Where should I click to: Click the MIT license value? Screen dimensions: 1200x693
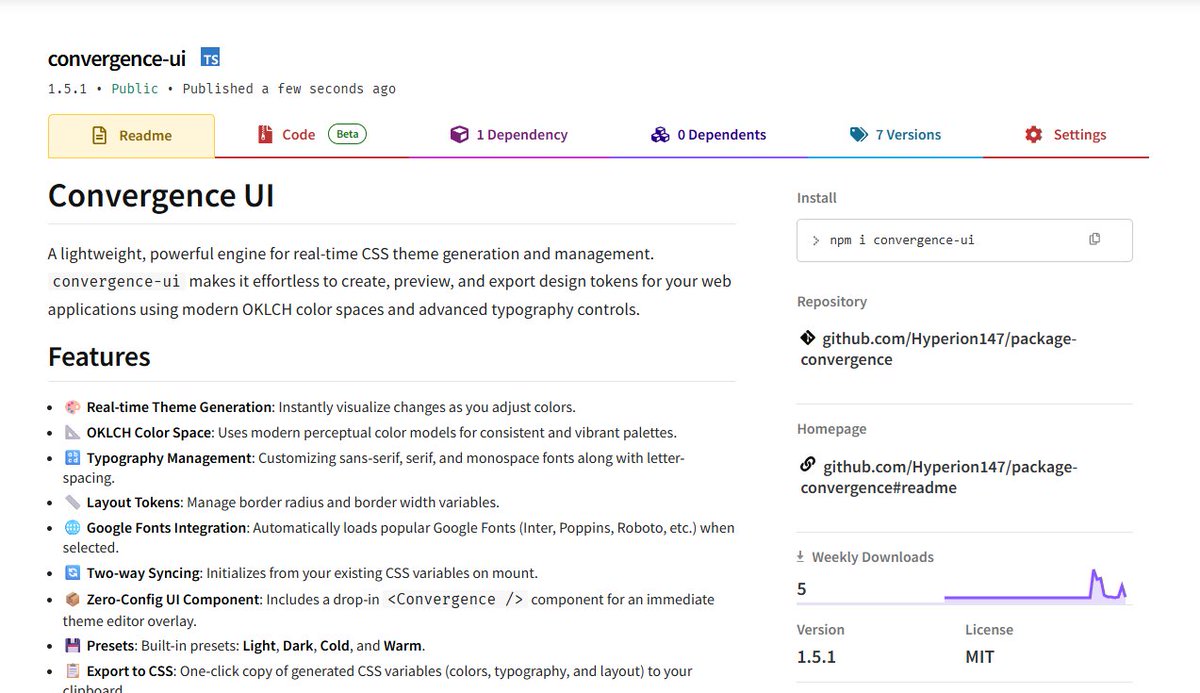(981, 657)
